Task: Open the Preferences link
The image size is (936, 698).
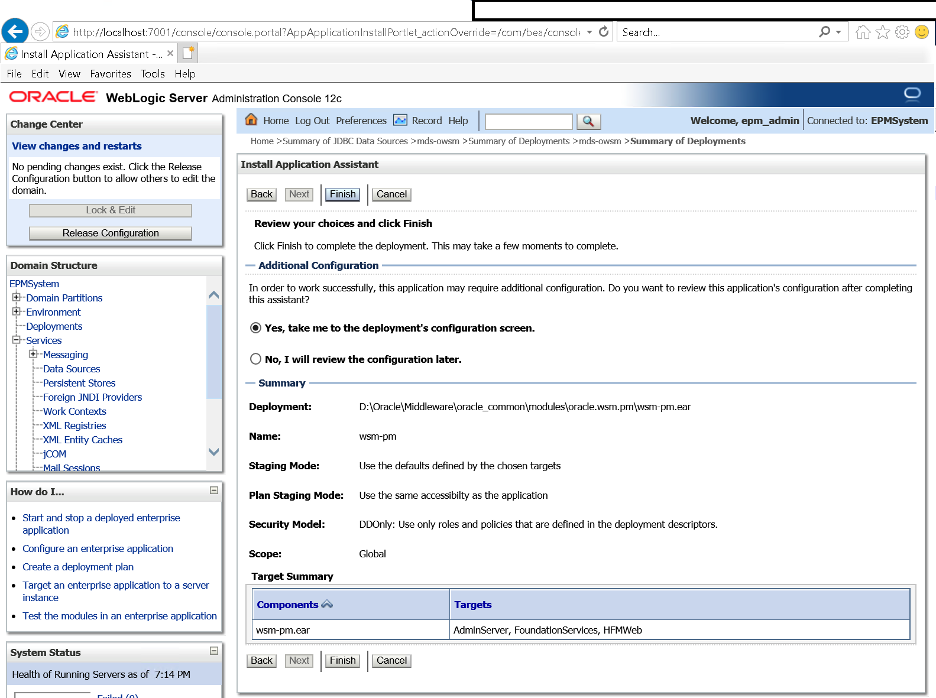Action: coord(361,121)
